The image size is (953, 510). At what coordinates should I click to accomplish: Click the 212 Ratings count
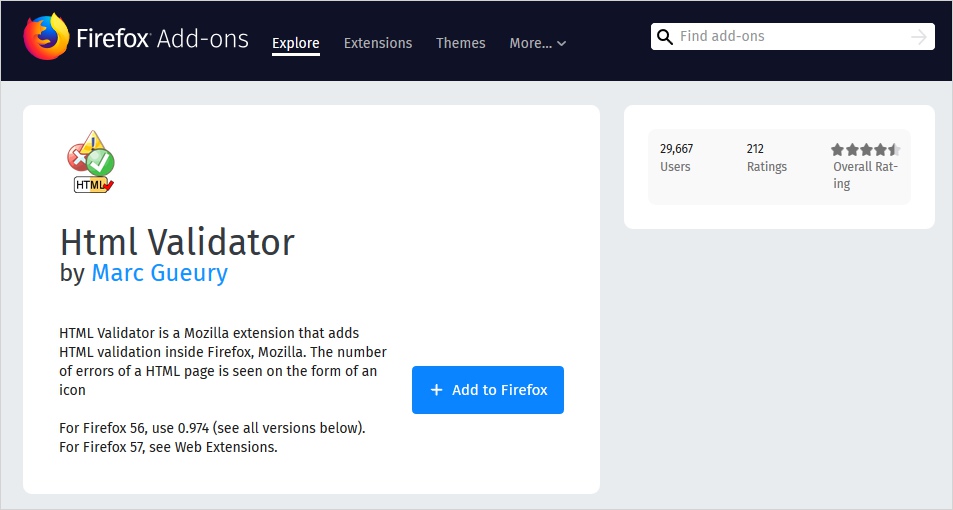click(766, 158)
